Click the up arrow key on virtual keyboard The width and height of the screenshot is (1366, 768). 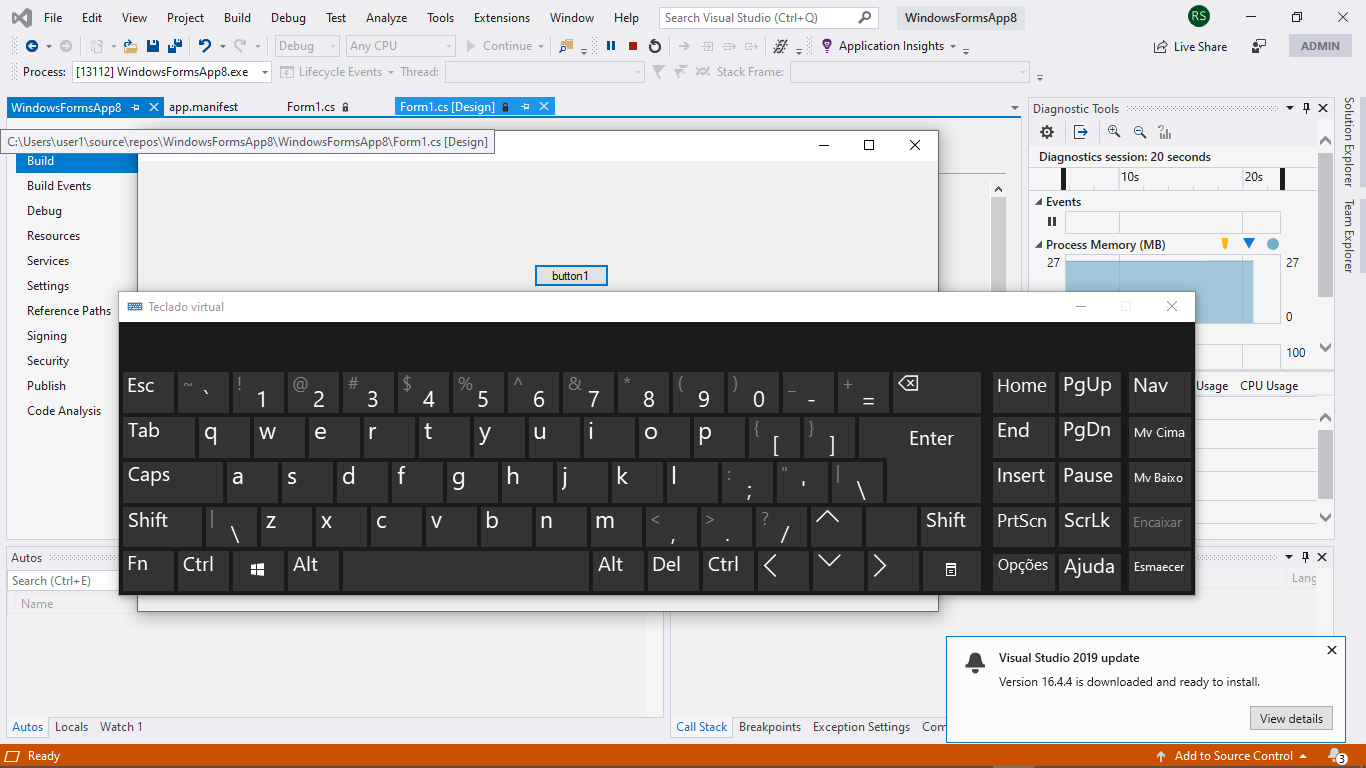pos(836,526)
